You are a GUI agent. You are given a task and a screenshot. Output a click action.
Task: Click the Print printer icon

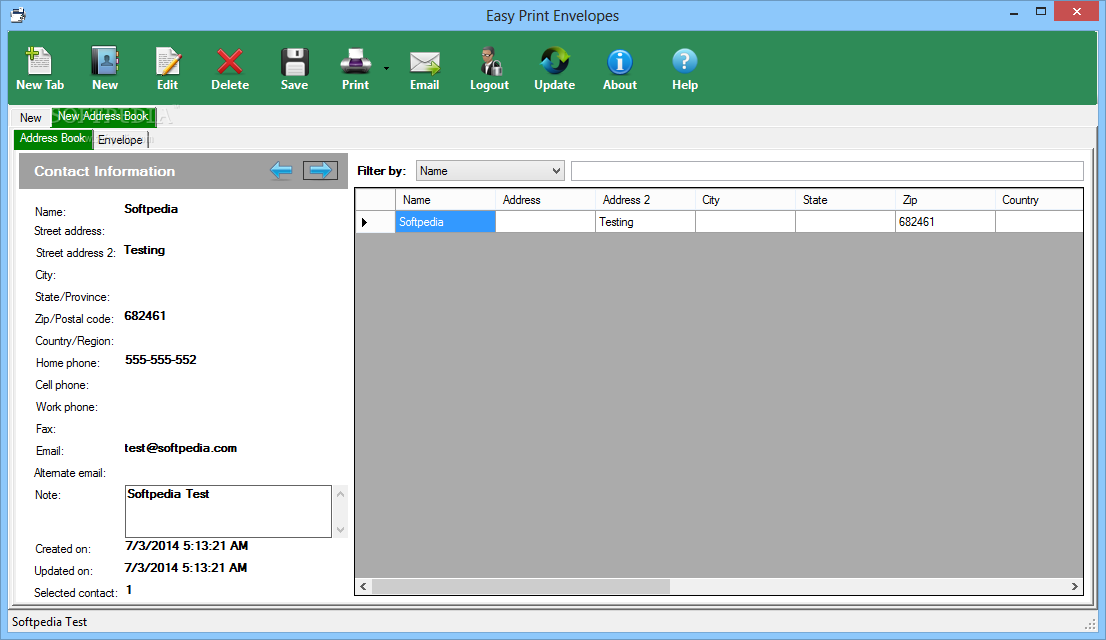pyautogui.click(x=356, y=61)
